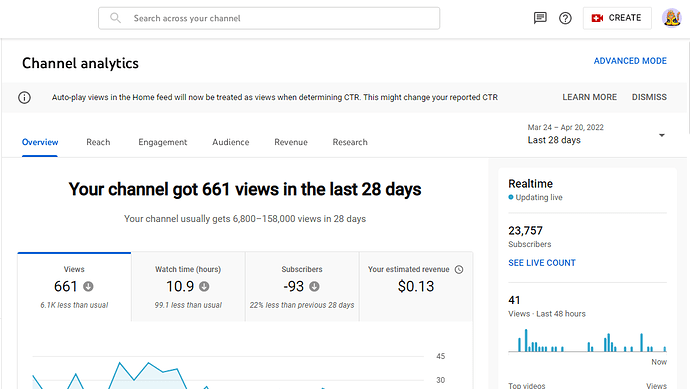Viewport: 690px width, 389px height.
Task: Click the 'Channel analytics' heading
Action: [80, 63]
